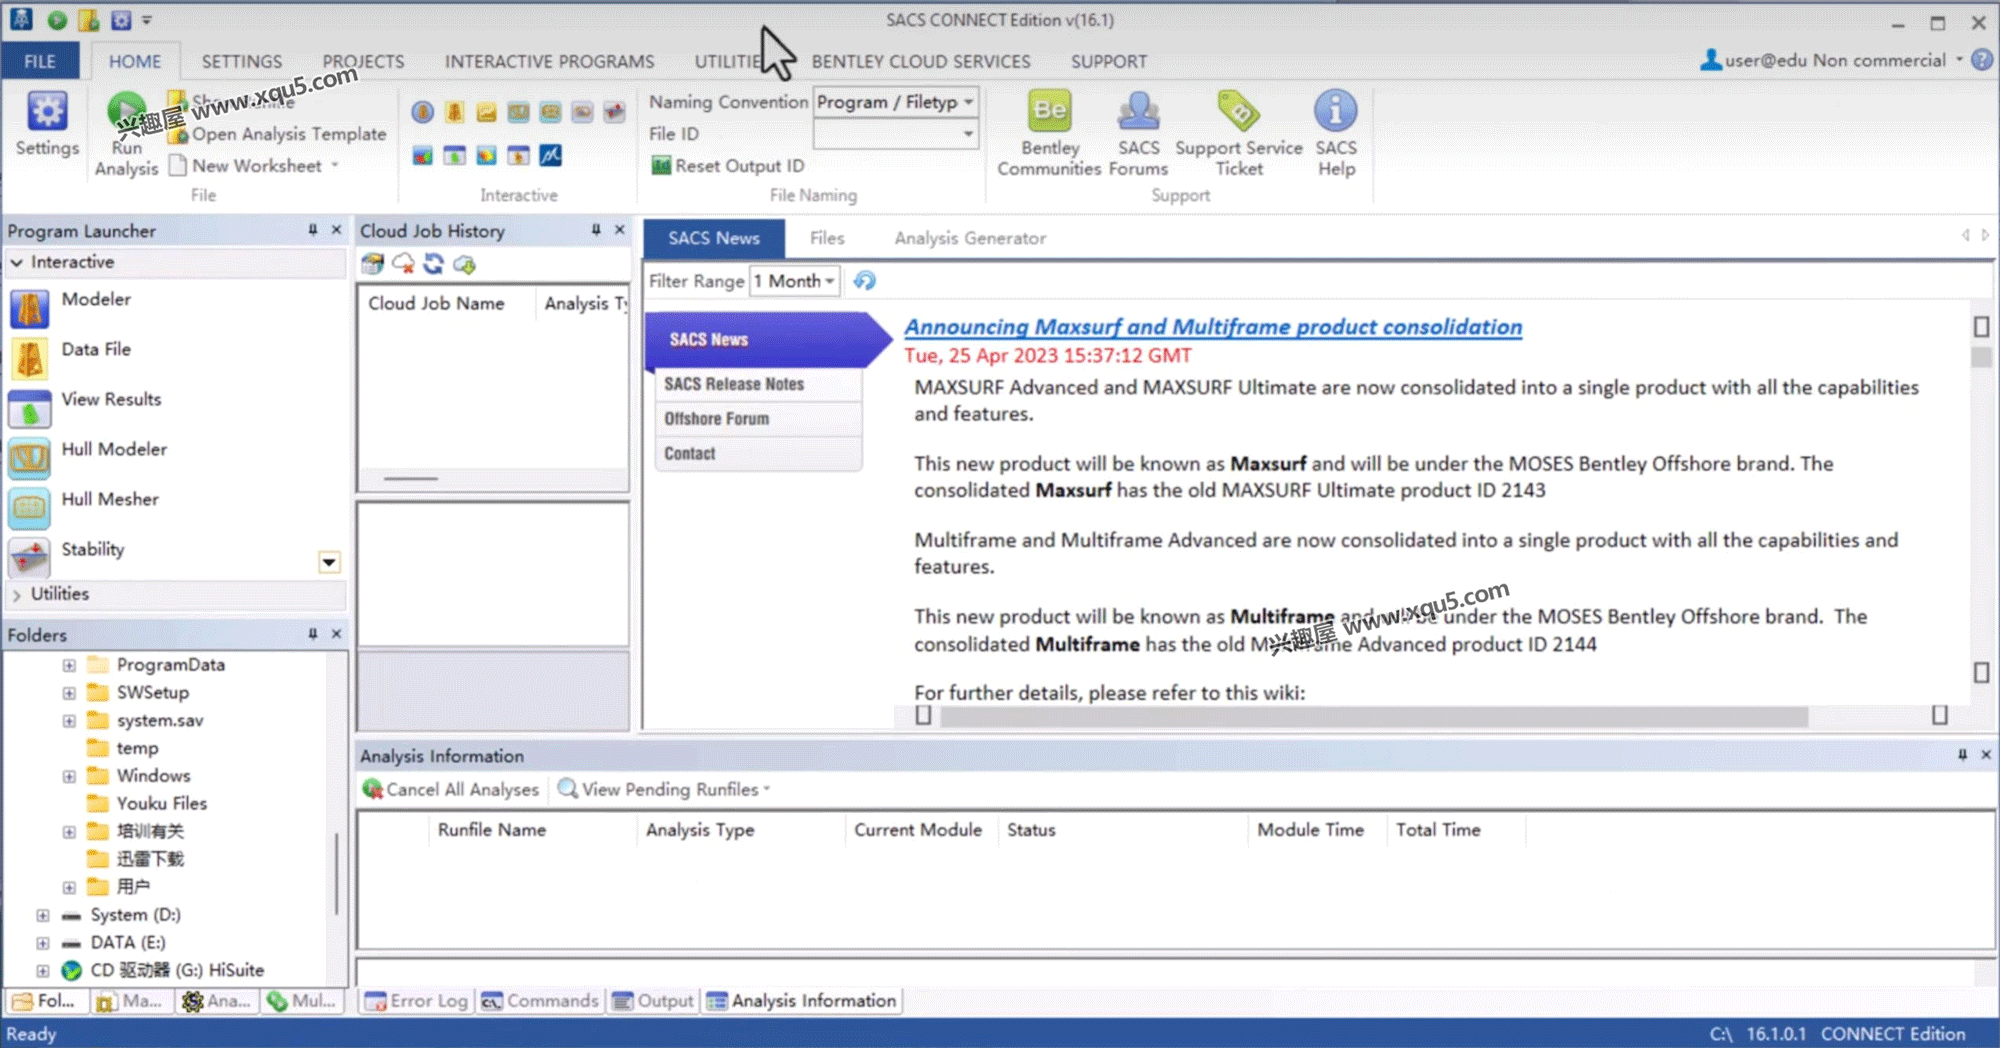Viewport: 2000px width, 1048px height.
Task: Toggle auto-hide pin on Cloud Job History panel
Action: tap(596, 230)
